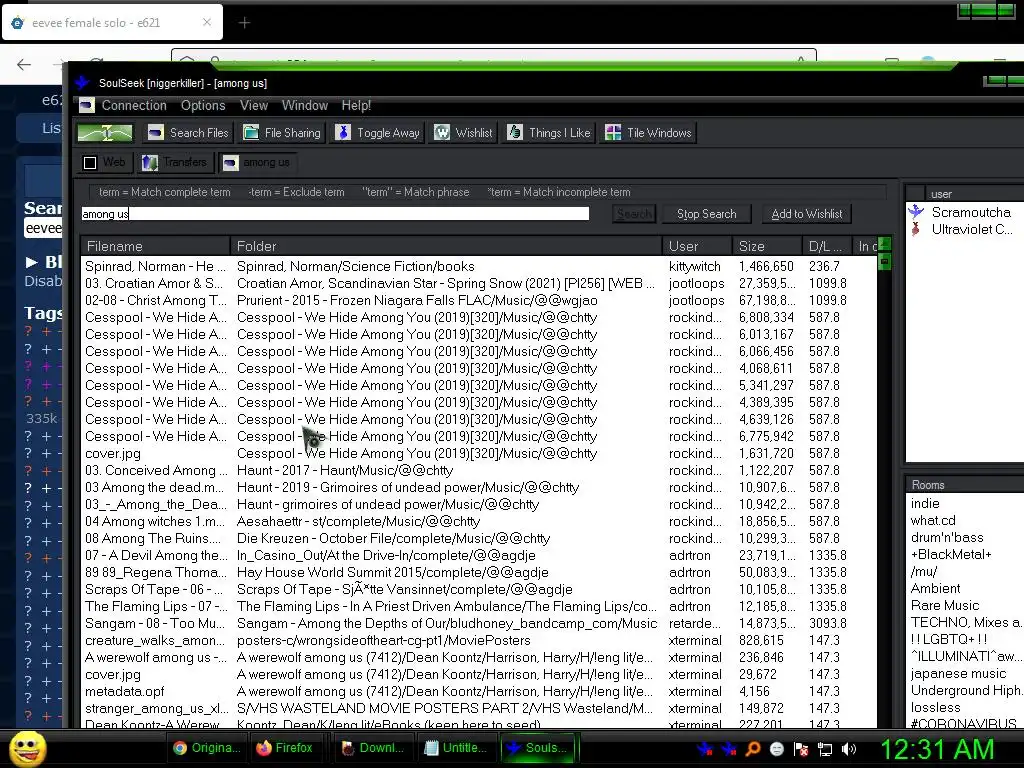The image size is (1024, 768).
Task: Switch to the Web window tab
Action: (104, 162)
